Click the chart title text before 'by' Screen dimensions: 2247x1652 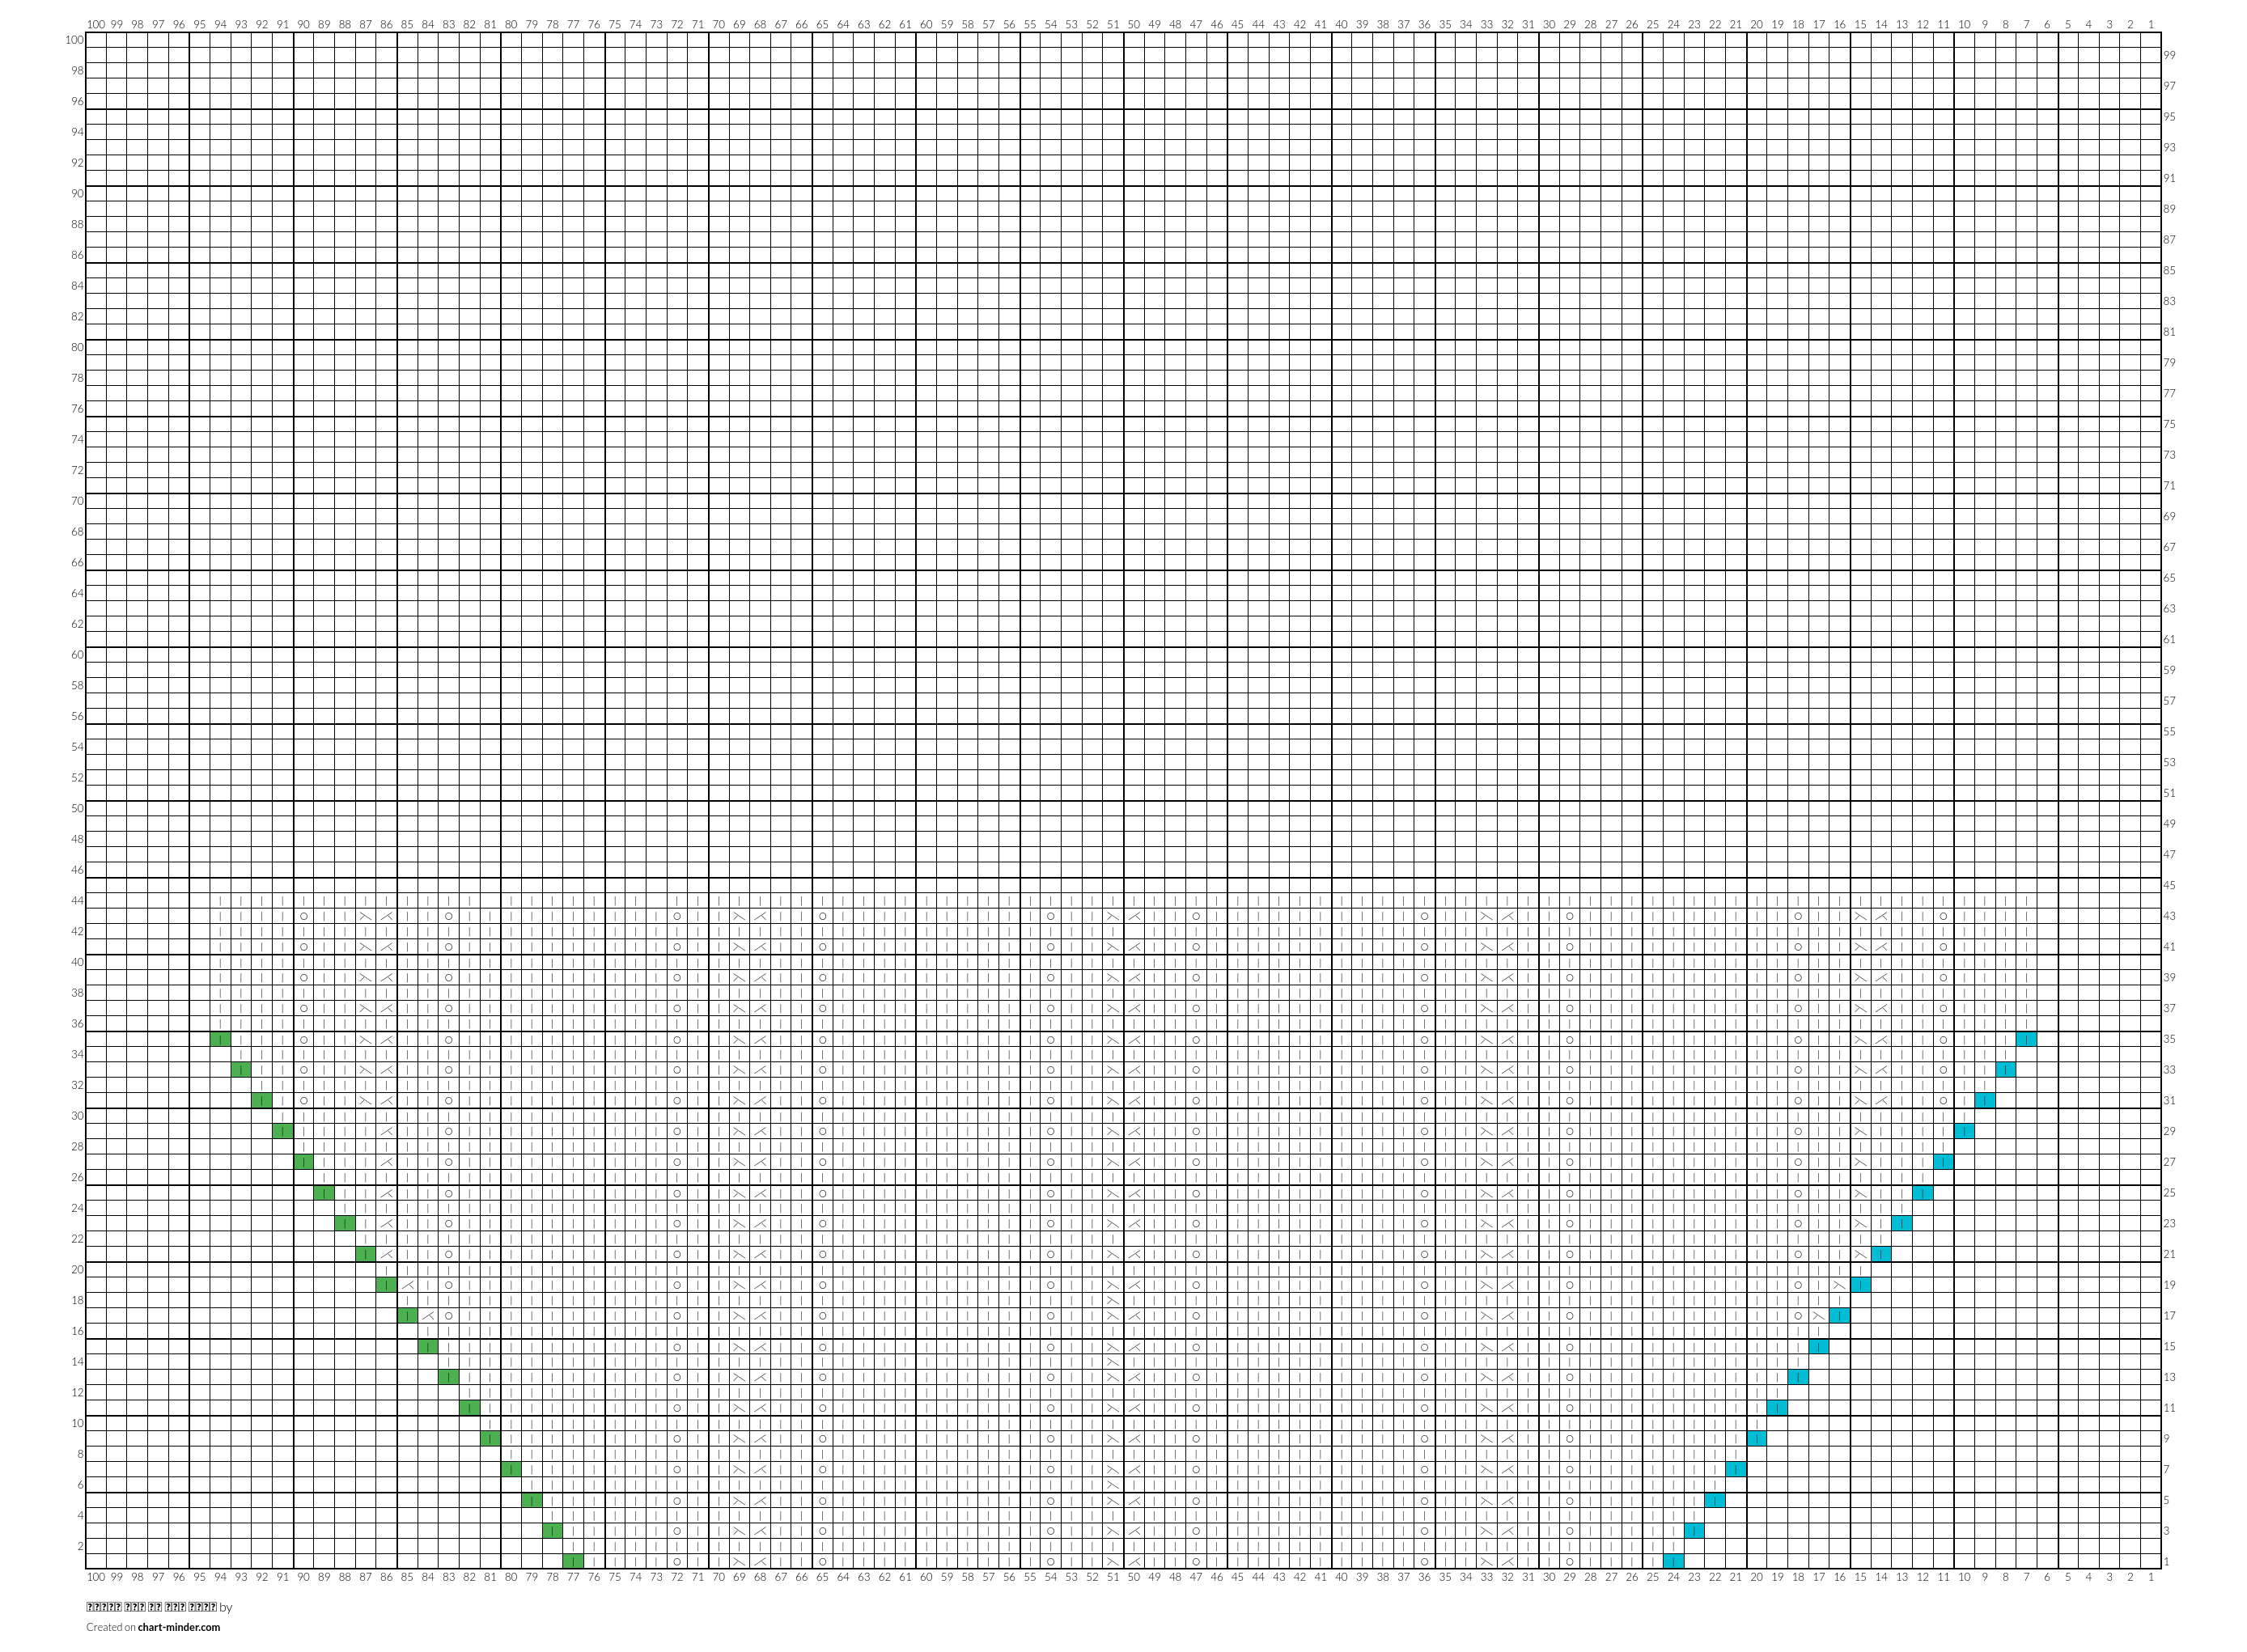click(151, 1607)
